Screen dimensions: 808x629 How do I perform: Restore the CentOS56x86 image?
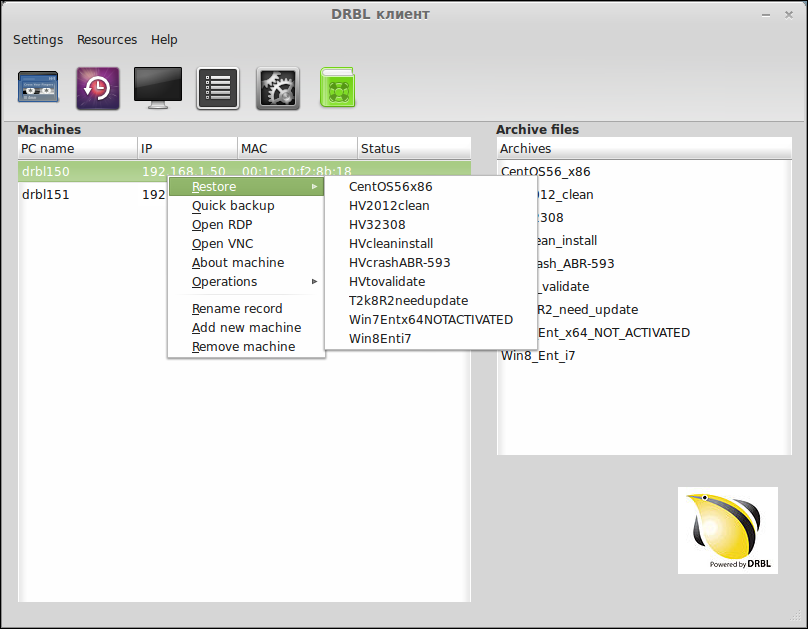(431, 186)
